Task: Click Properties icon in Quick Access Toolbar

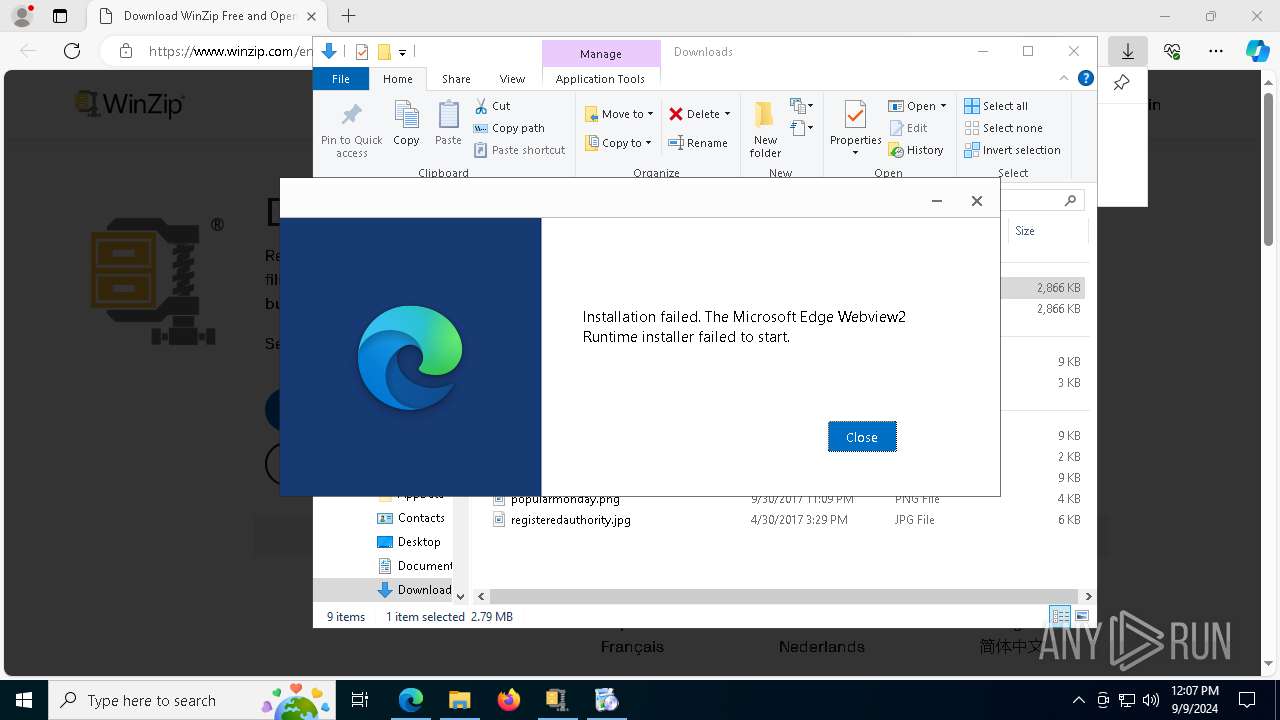Action: [362, 52]
